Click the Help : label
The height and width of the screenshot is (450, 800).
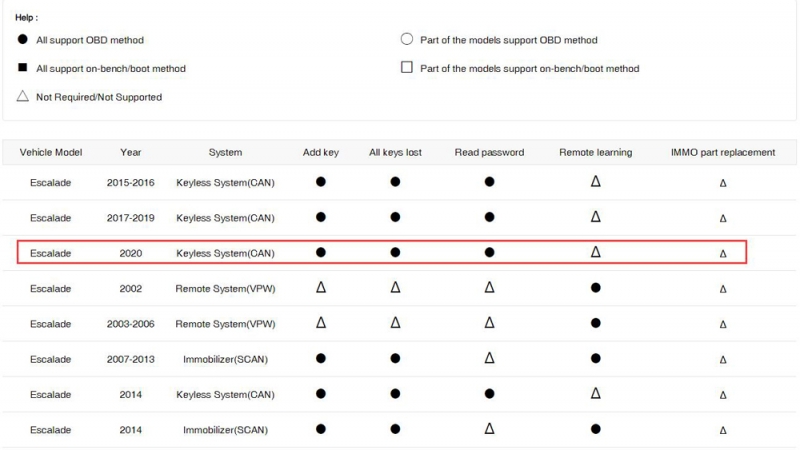[27, 17]
